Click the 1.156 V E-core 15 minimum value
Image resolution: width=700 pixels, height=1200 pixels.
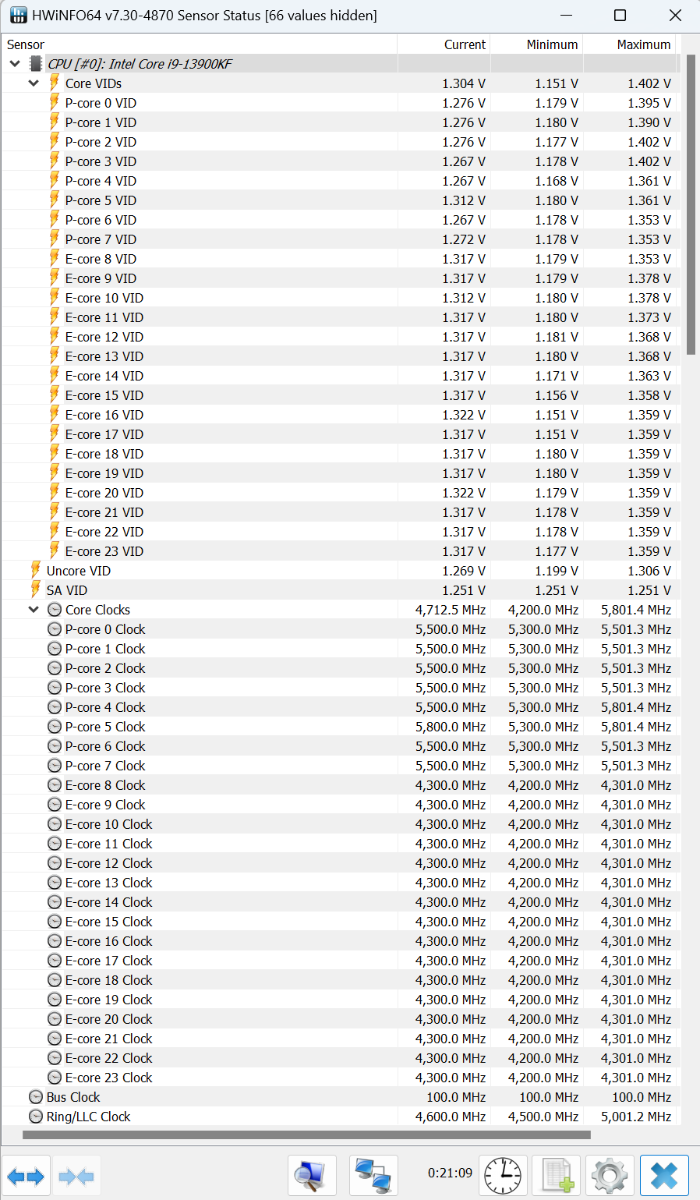click(x=557, y=395)
